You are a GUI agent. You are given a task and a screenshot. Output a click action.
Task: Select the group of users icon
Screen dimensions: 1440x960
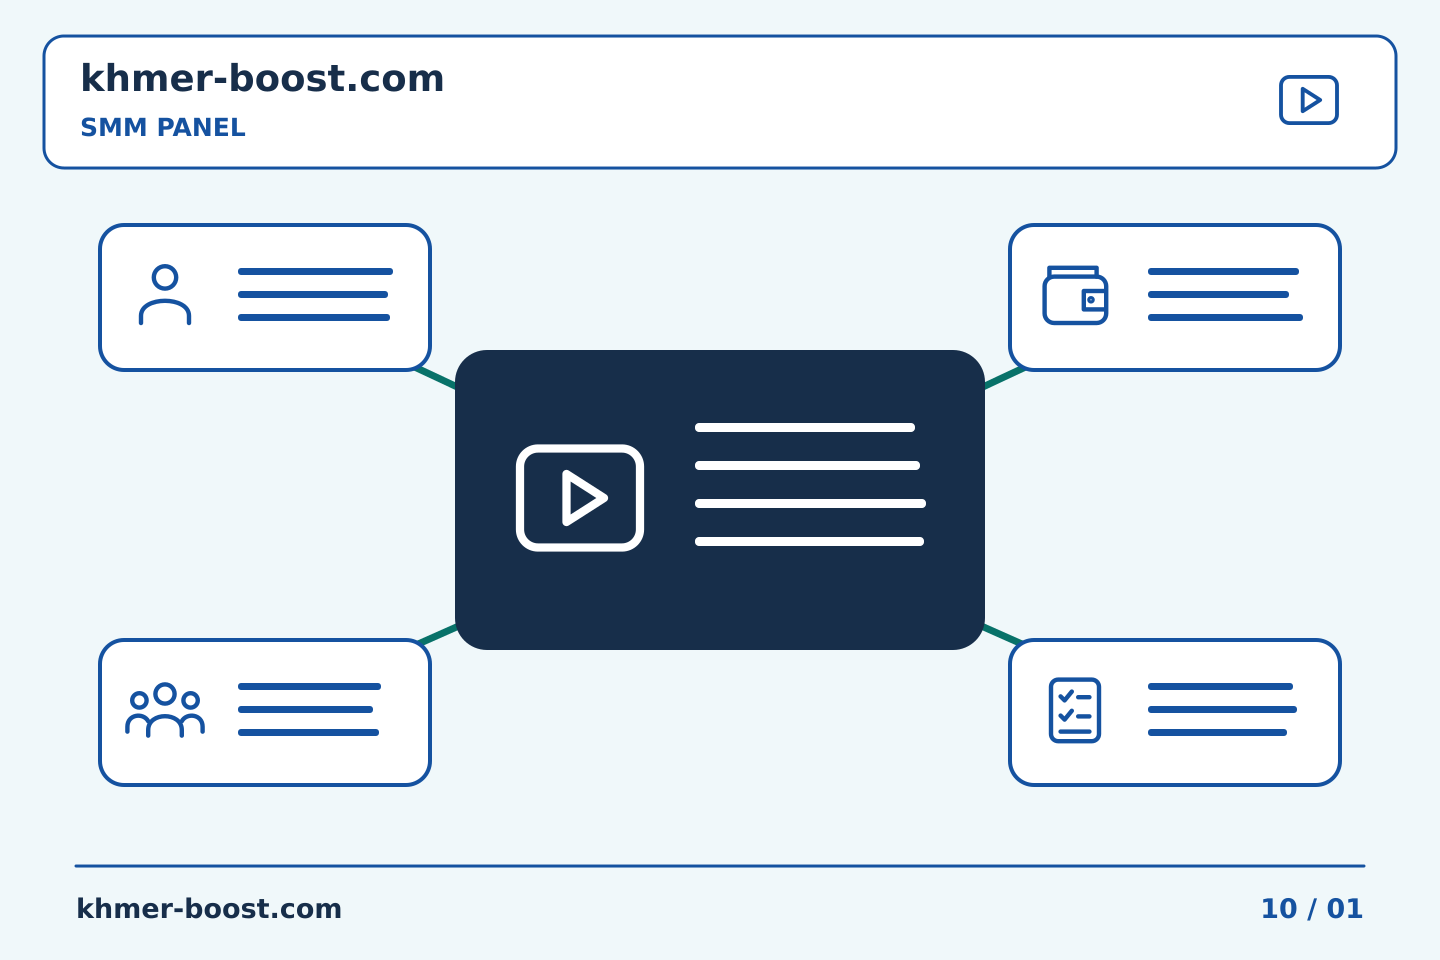coord(165,710)
